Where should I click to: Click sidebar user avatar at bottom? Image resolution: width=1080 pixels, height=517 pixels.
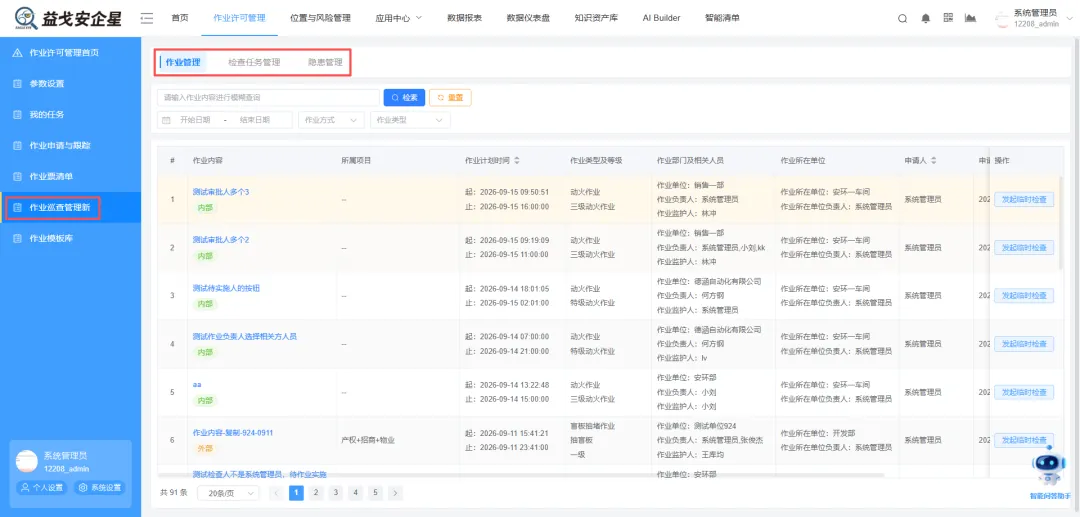(x=26, y=461)
